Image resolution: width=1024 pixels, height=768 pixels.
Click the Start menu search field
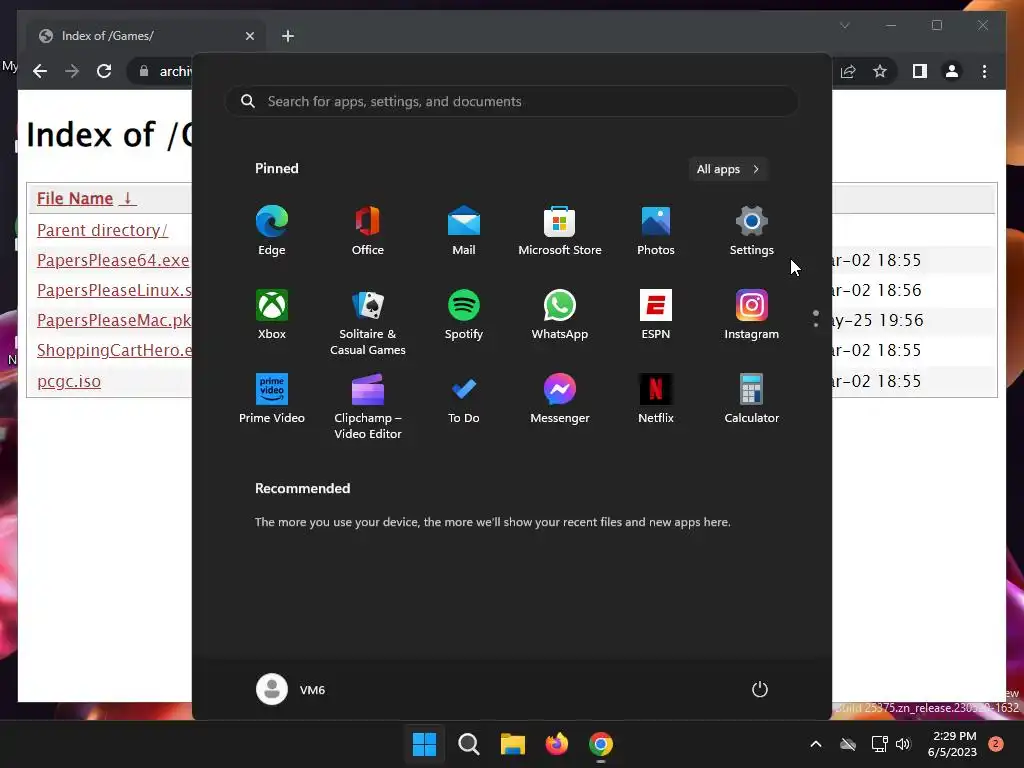point(512,101)
